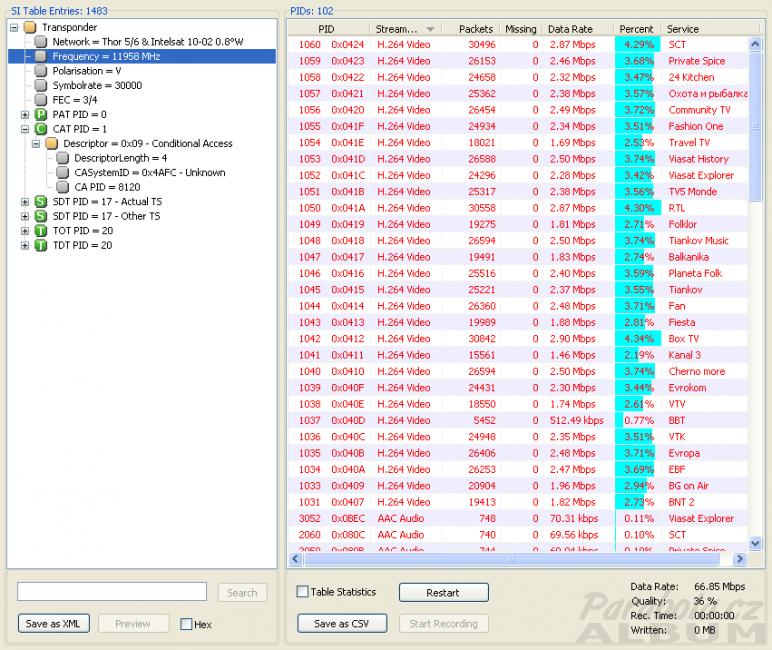Select the Fashion One row
Image resolution: width=772 pixels, height=650 pixels.
[x=518, y=126]
